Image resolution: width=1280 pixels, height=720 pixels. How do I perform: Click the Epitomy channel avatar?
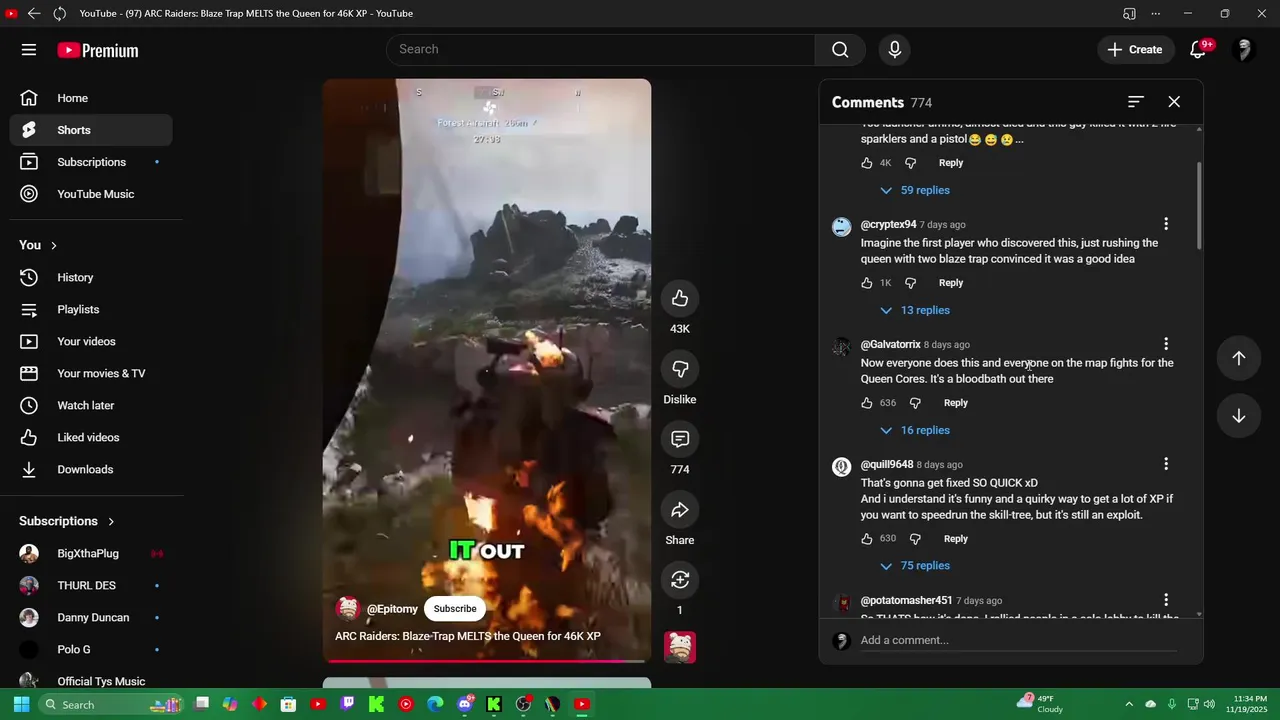(348, 608)
